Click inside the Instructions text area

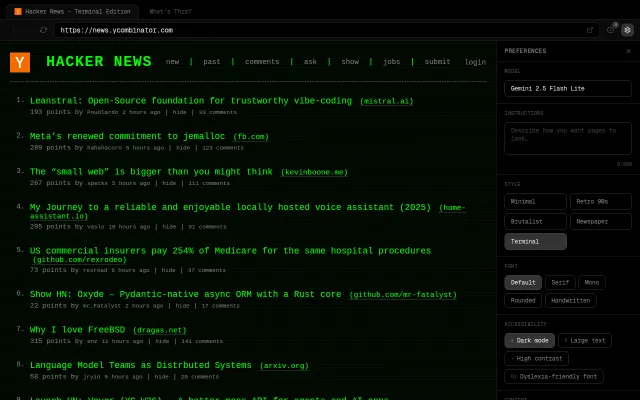[568, 138]
